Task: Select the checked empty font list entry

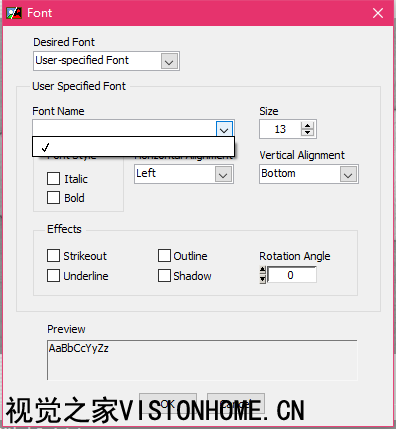Action: [133, 147]
